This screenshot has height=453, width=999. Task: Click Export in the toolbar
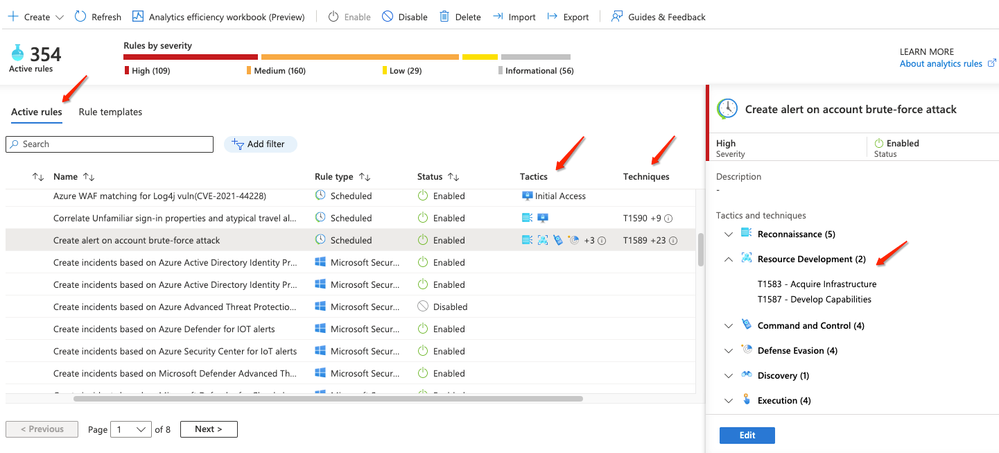click(568, 17)
